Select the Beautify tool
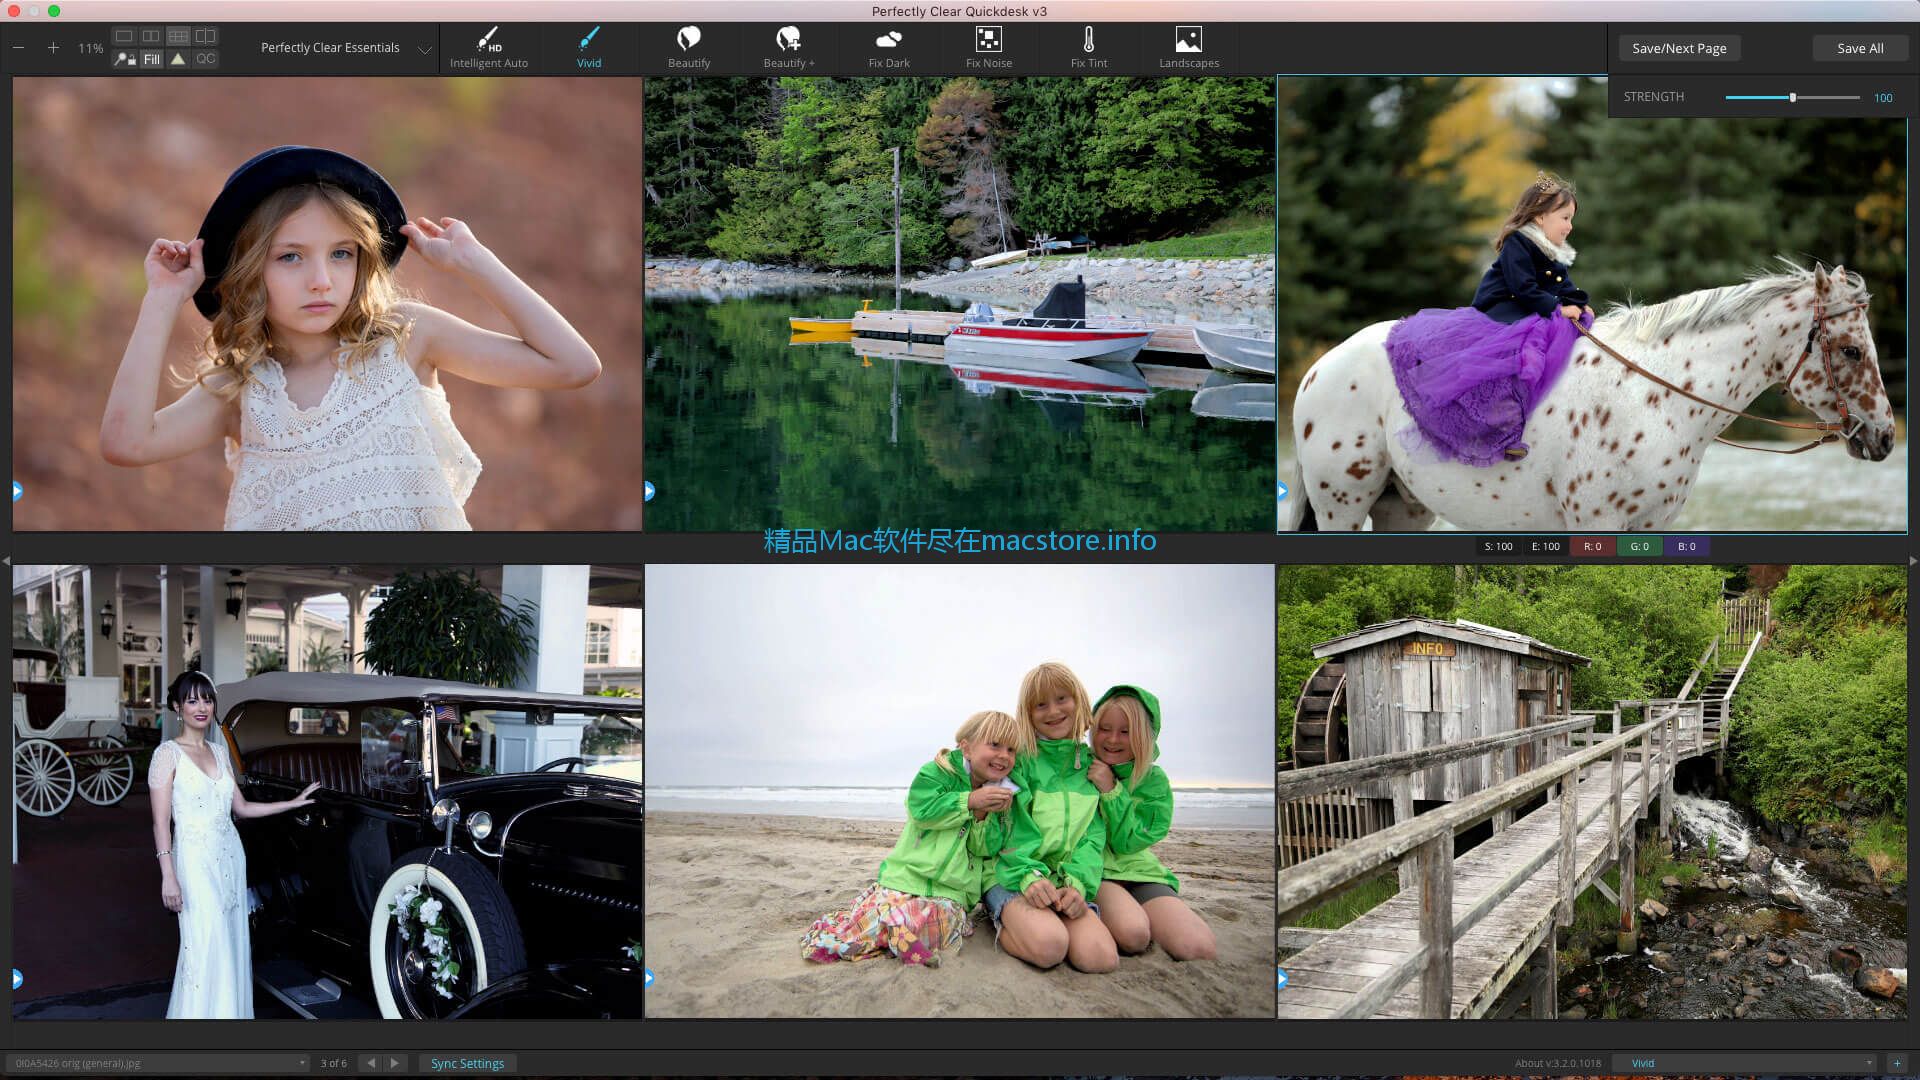Viewport: 1920px width, 1080px height. [x=688, y=47]
